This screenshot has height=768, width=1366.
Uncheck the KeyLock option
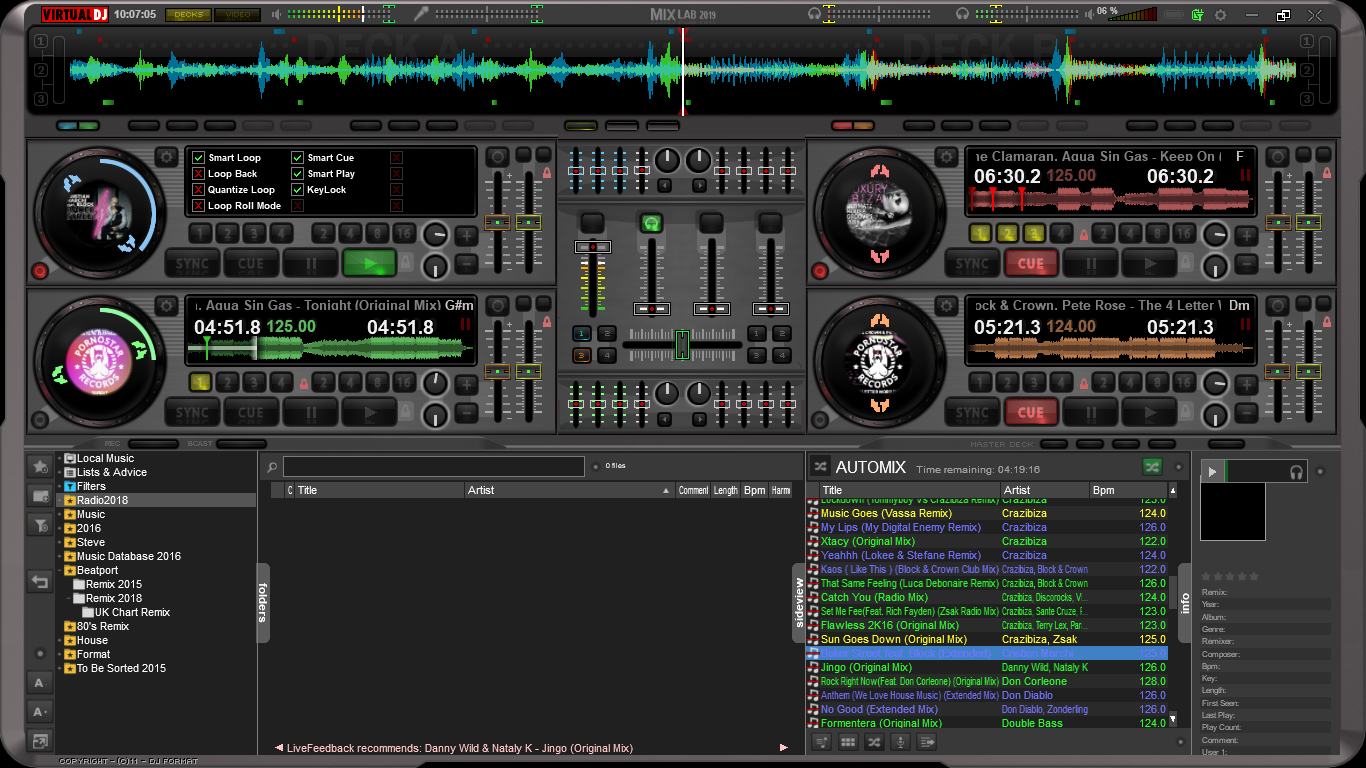point(298,190)
